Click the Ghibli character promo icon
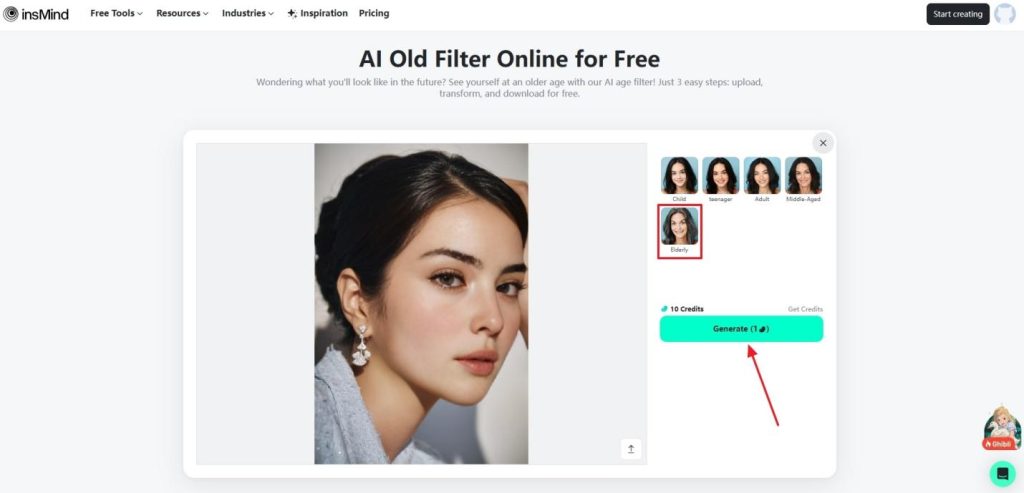The width and height of the screenshot is (1024, 493). click(x=1002, y=428)
